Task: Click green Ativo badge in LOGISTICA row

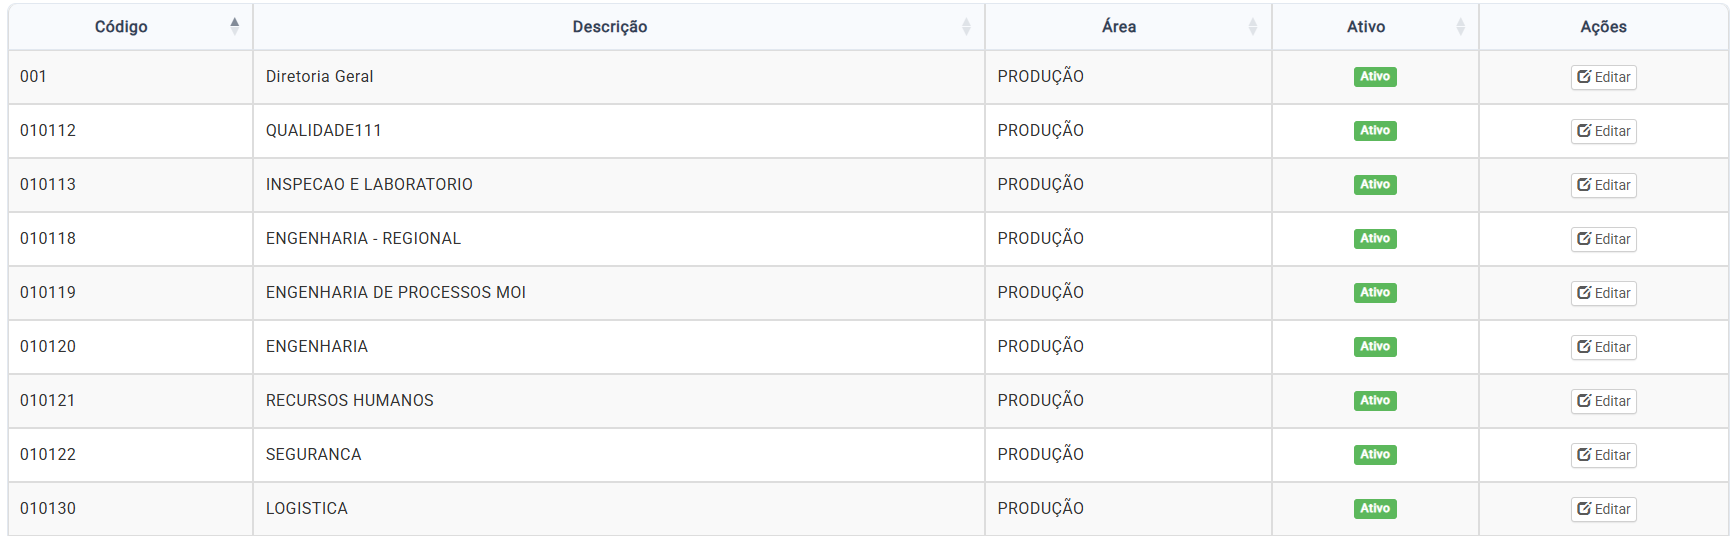Action: 1375,509
